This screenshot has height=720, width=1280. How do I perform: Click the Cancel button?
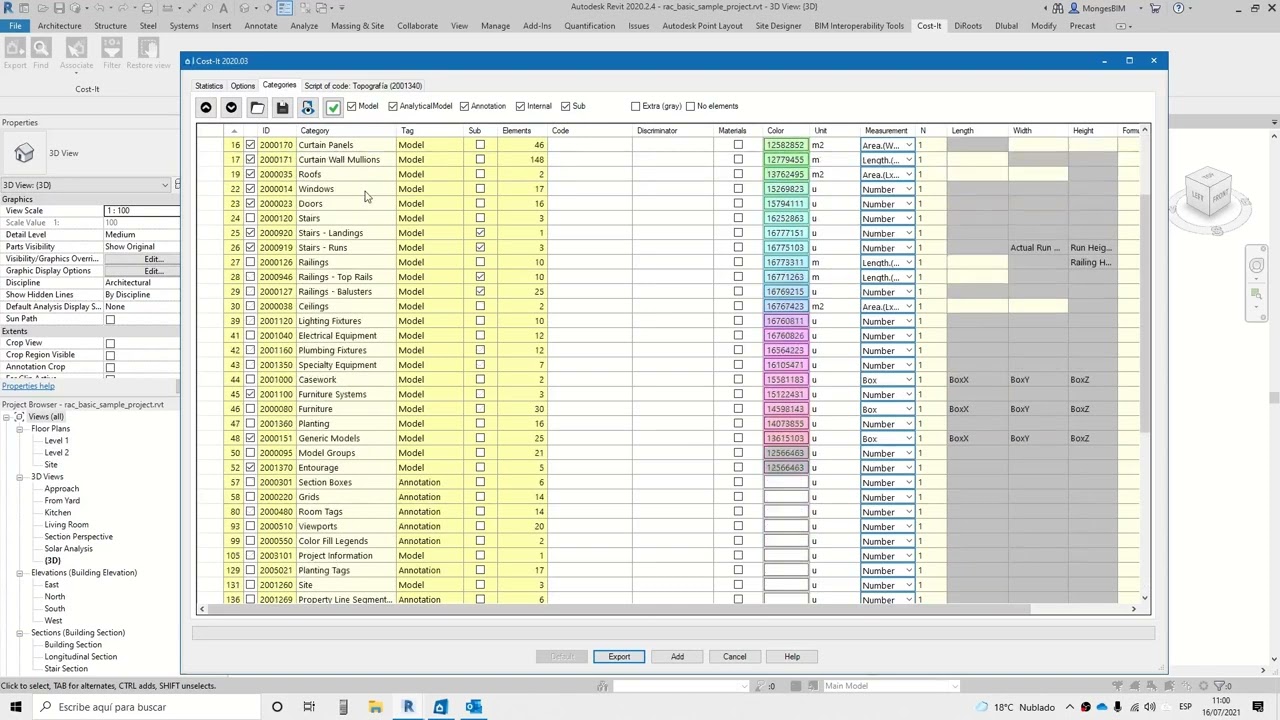click(x=735, y=657)
